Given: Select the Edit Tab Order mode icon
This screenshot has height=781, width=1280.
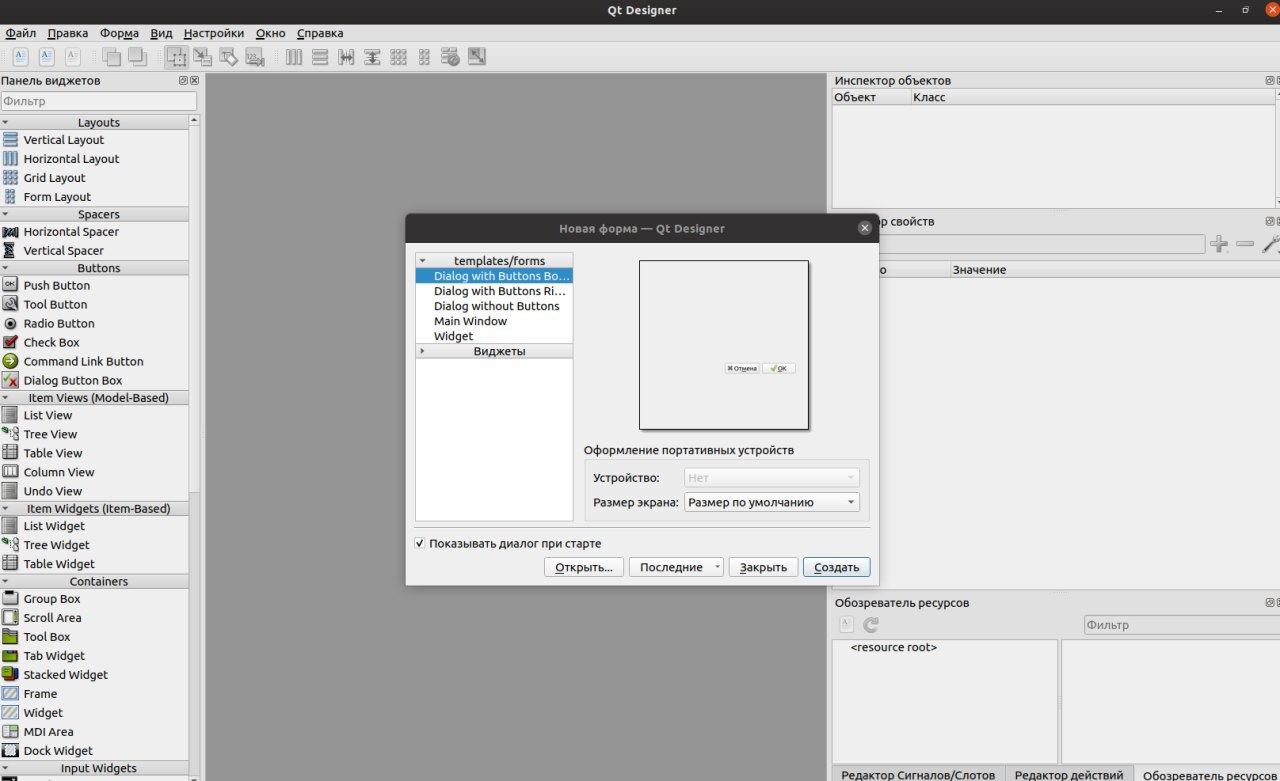Looking at the screenshot, I should coord(254,57).
